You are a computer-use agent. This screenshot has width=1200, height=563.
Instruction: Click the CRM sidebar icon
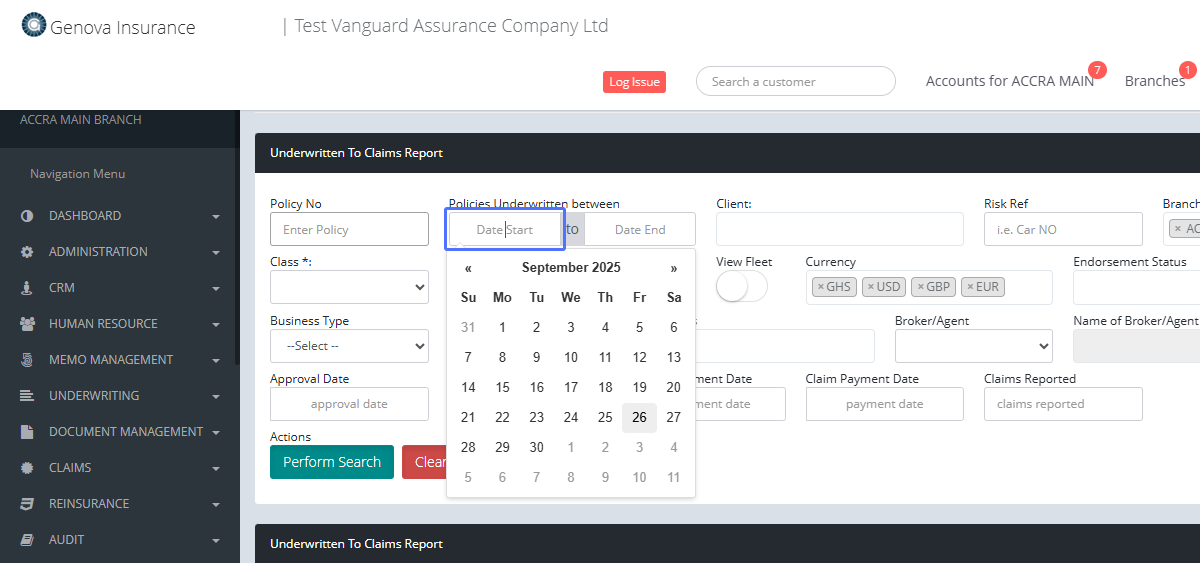pyautogui.click(x=27, y=288)
